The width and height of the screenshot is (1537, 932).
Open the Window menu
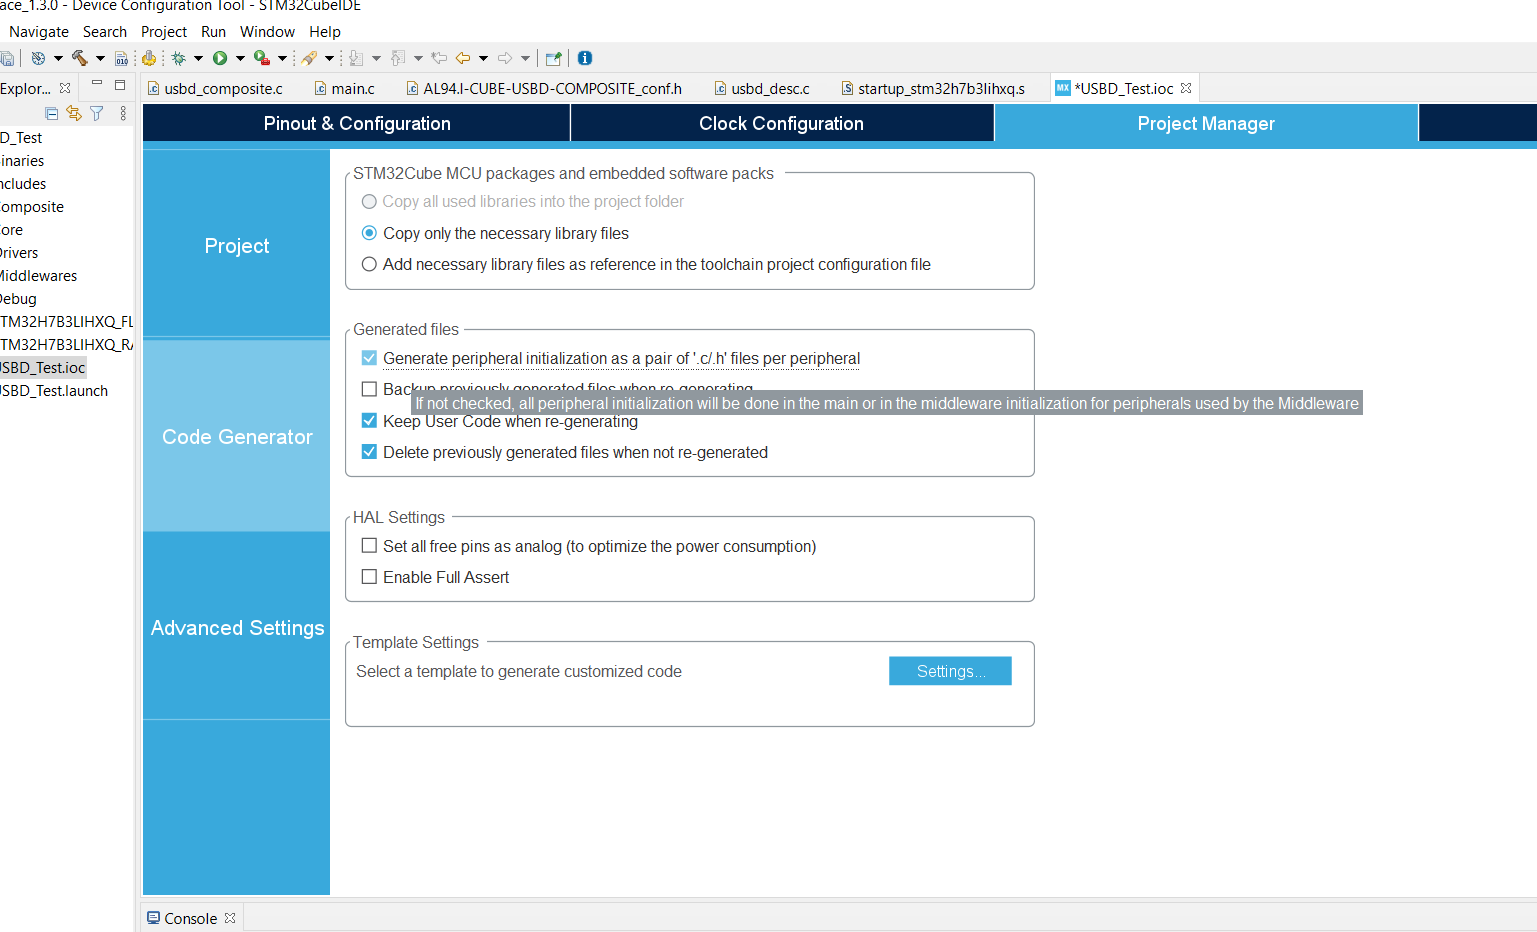(x=267, y=32)
